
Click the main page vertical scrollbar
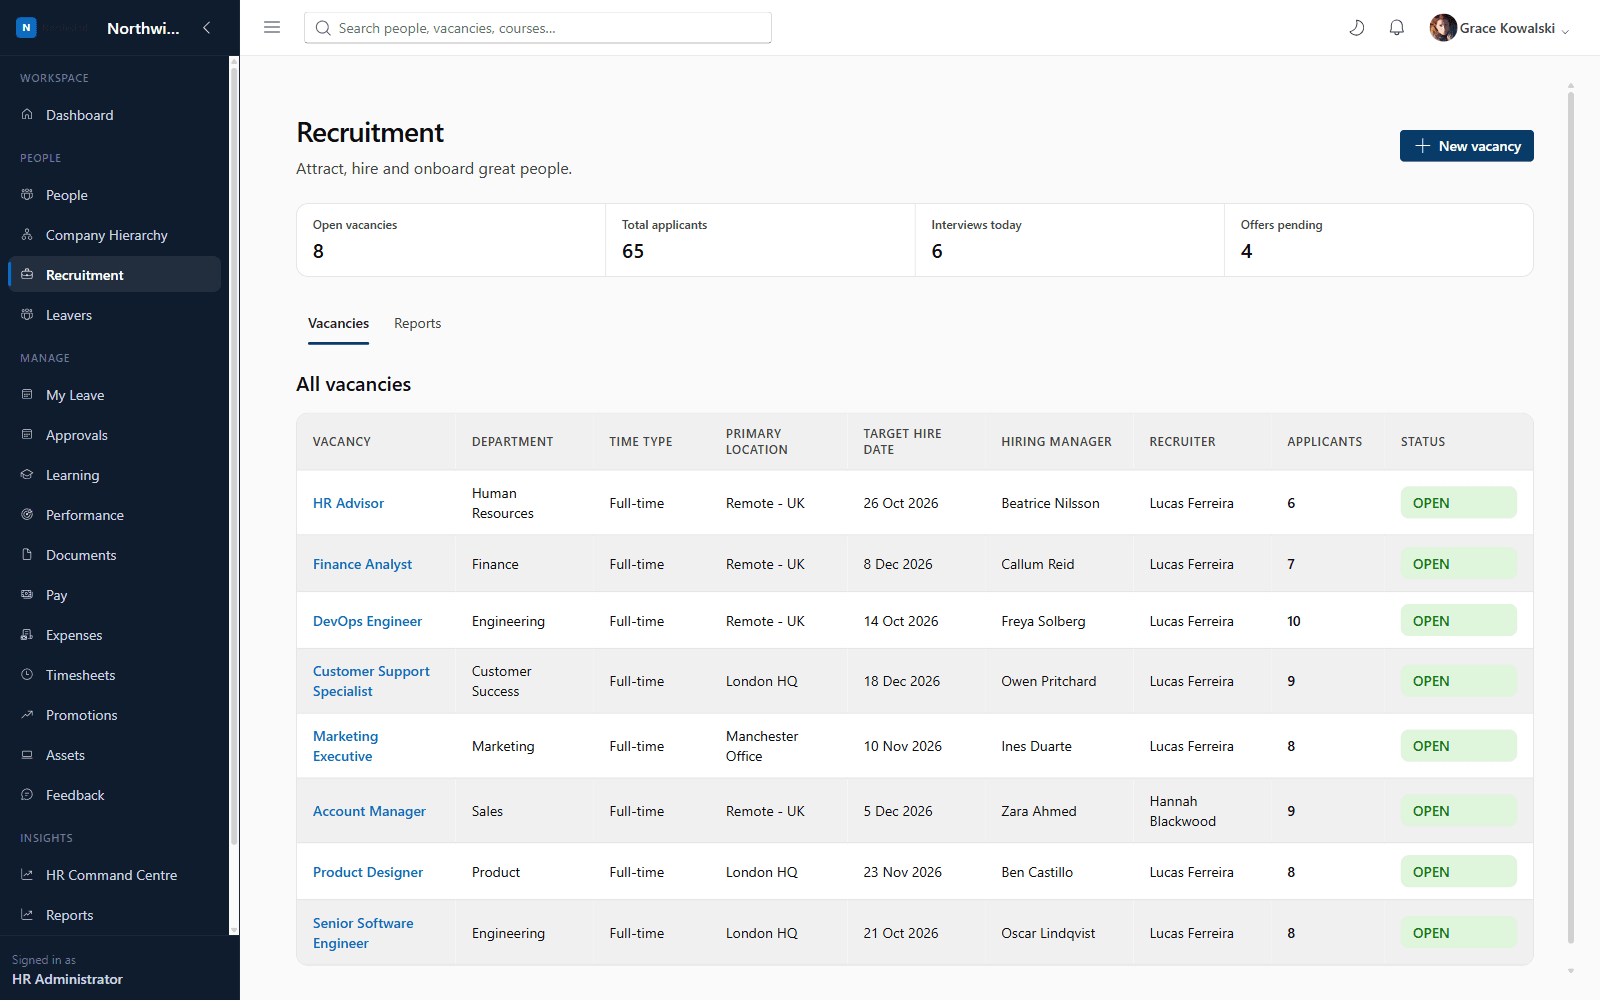pyautogui.click(x=1570, y=518)
